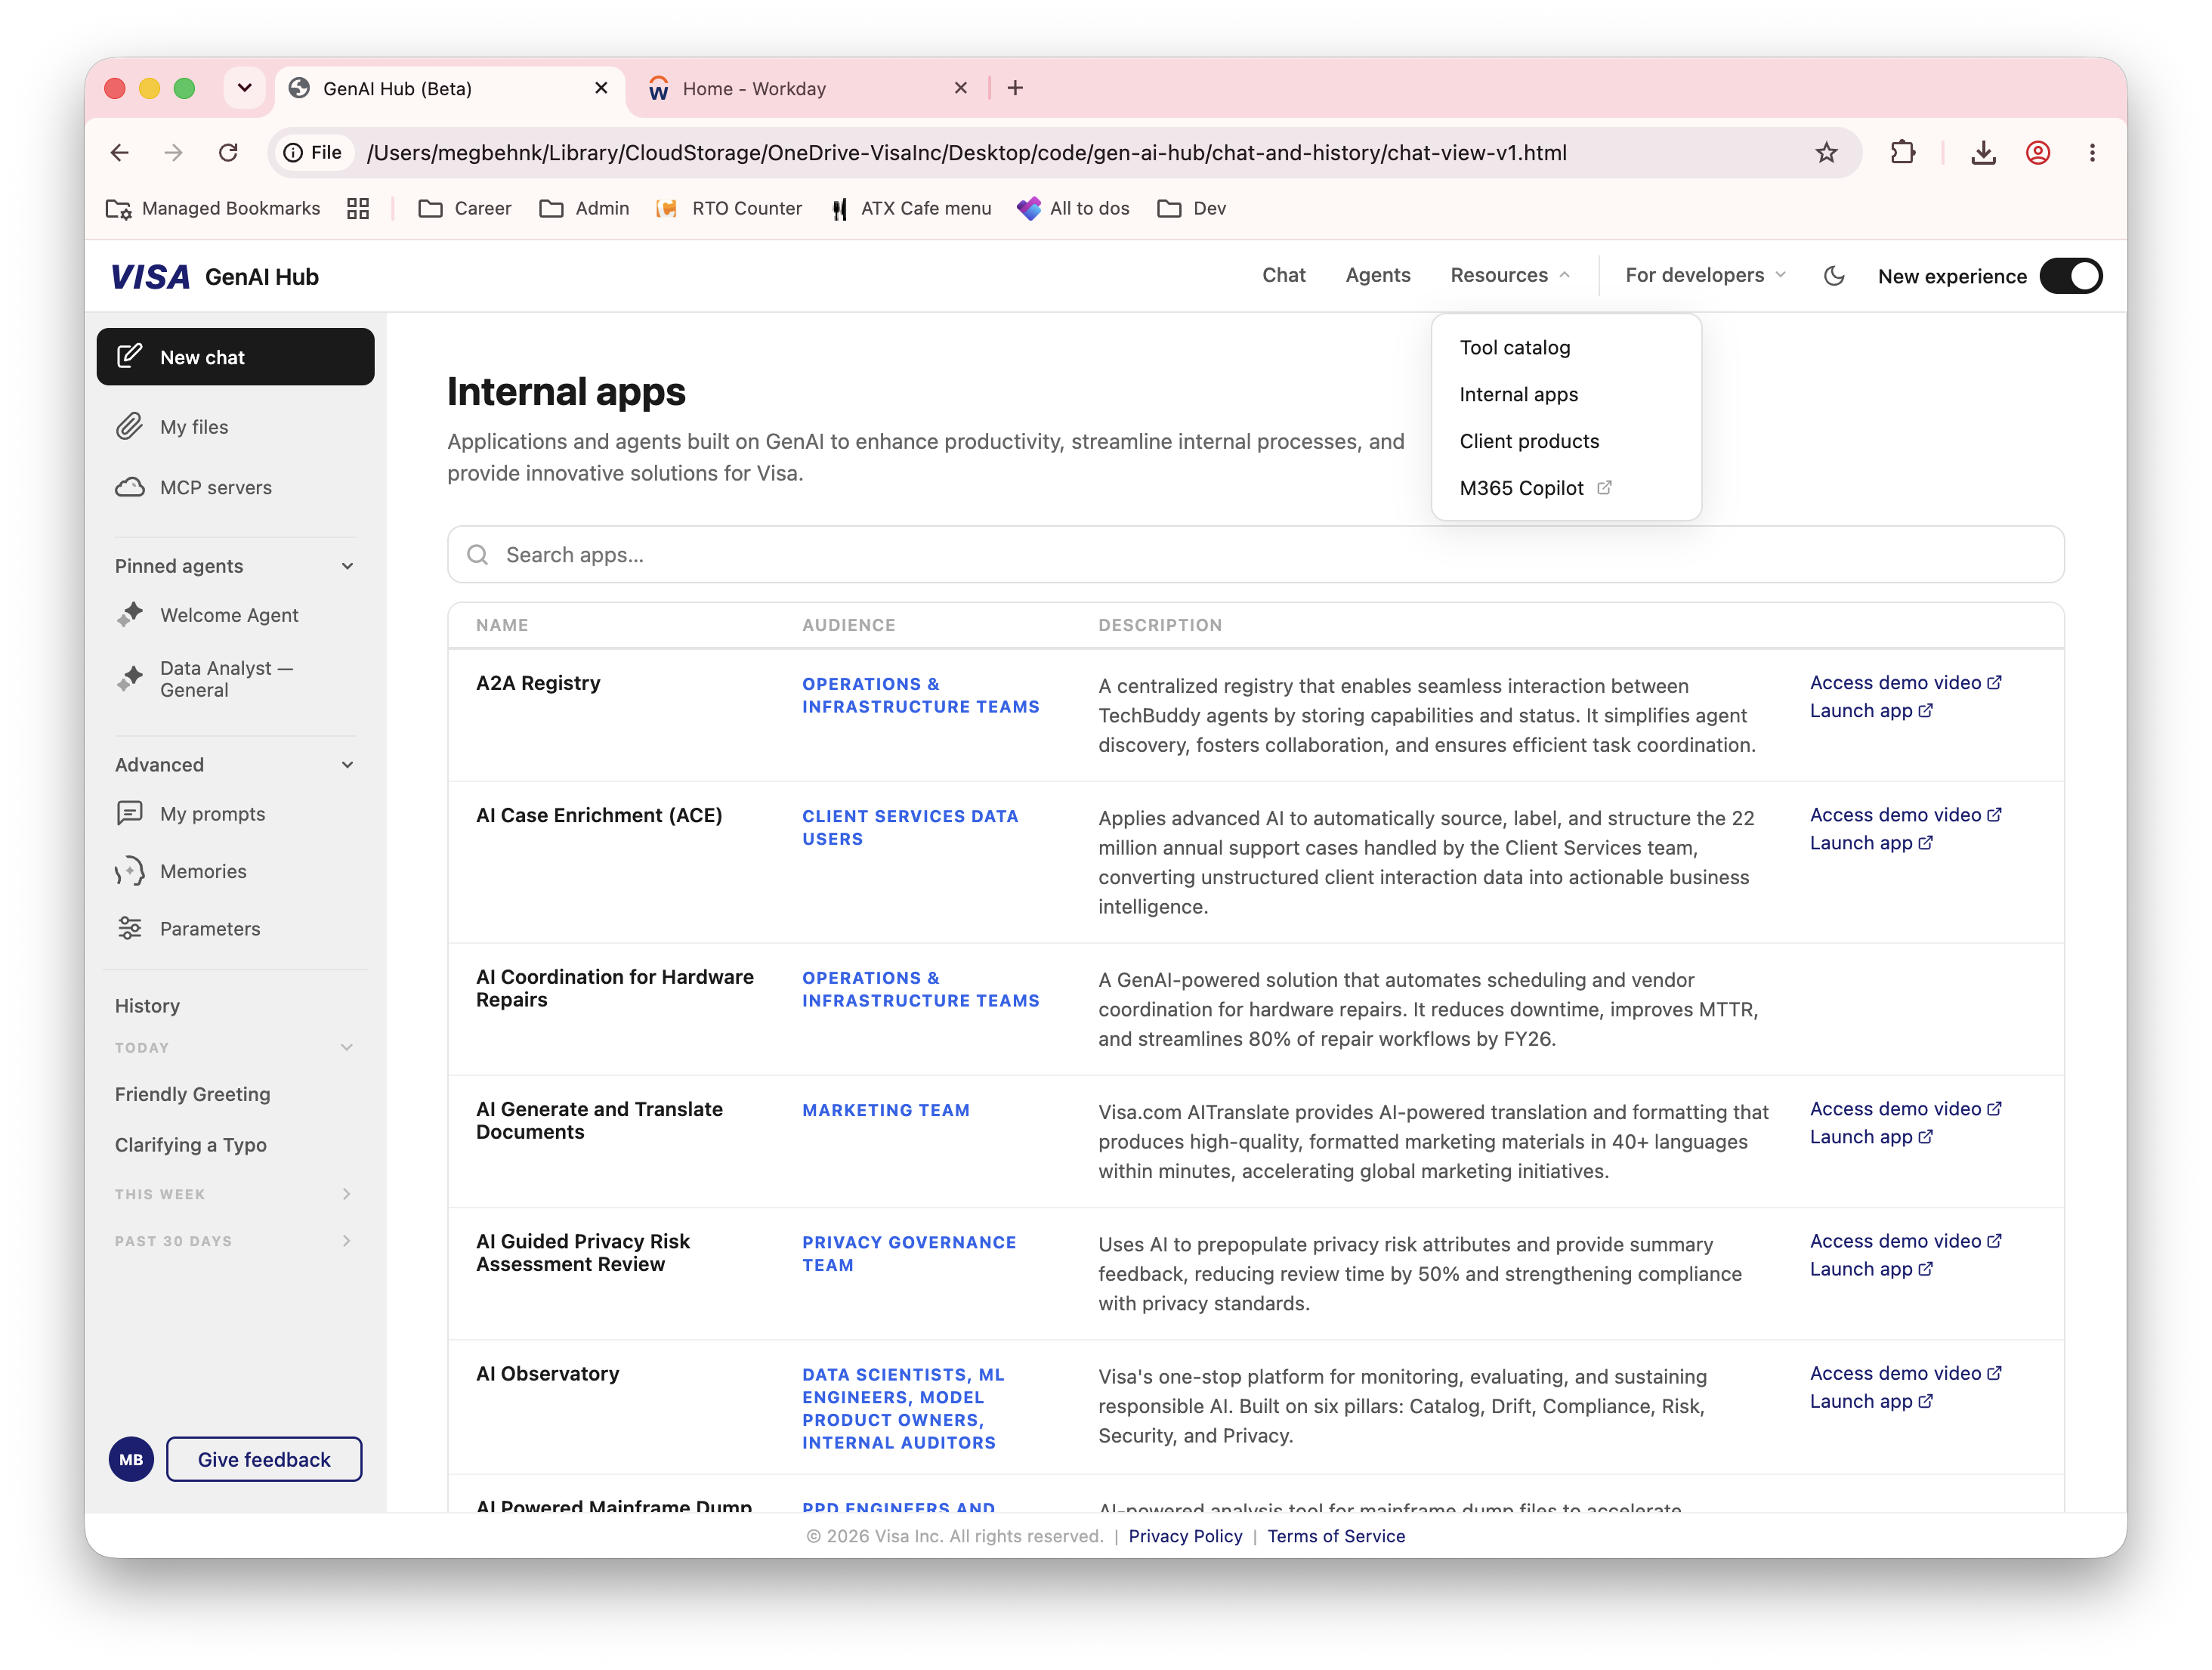
Task: Click the magnifier icon in Search apps field
Action: click(478, 555)
